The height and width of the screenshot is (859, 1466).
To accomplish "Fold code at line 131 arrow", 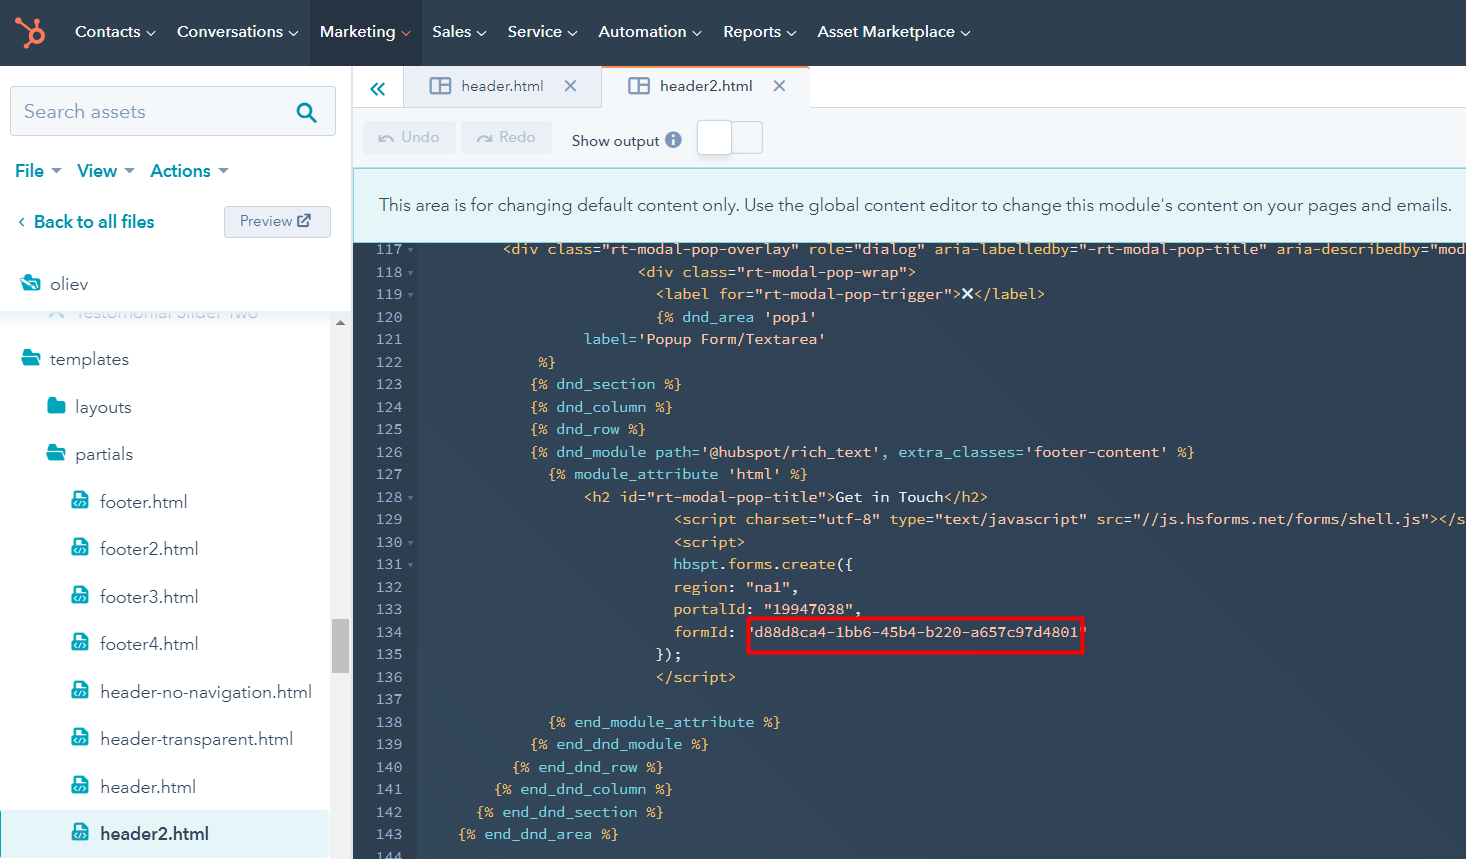I will [410, 565].
